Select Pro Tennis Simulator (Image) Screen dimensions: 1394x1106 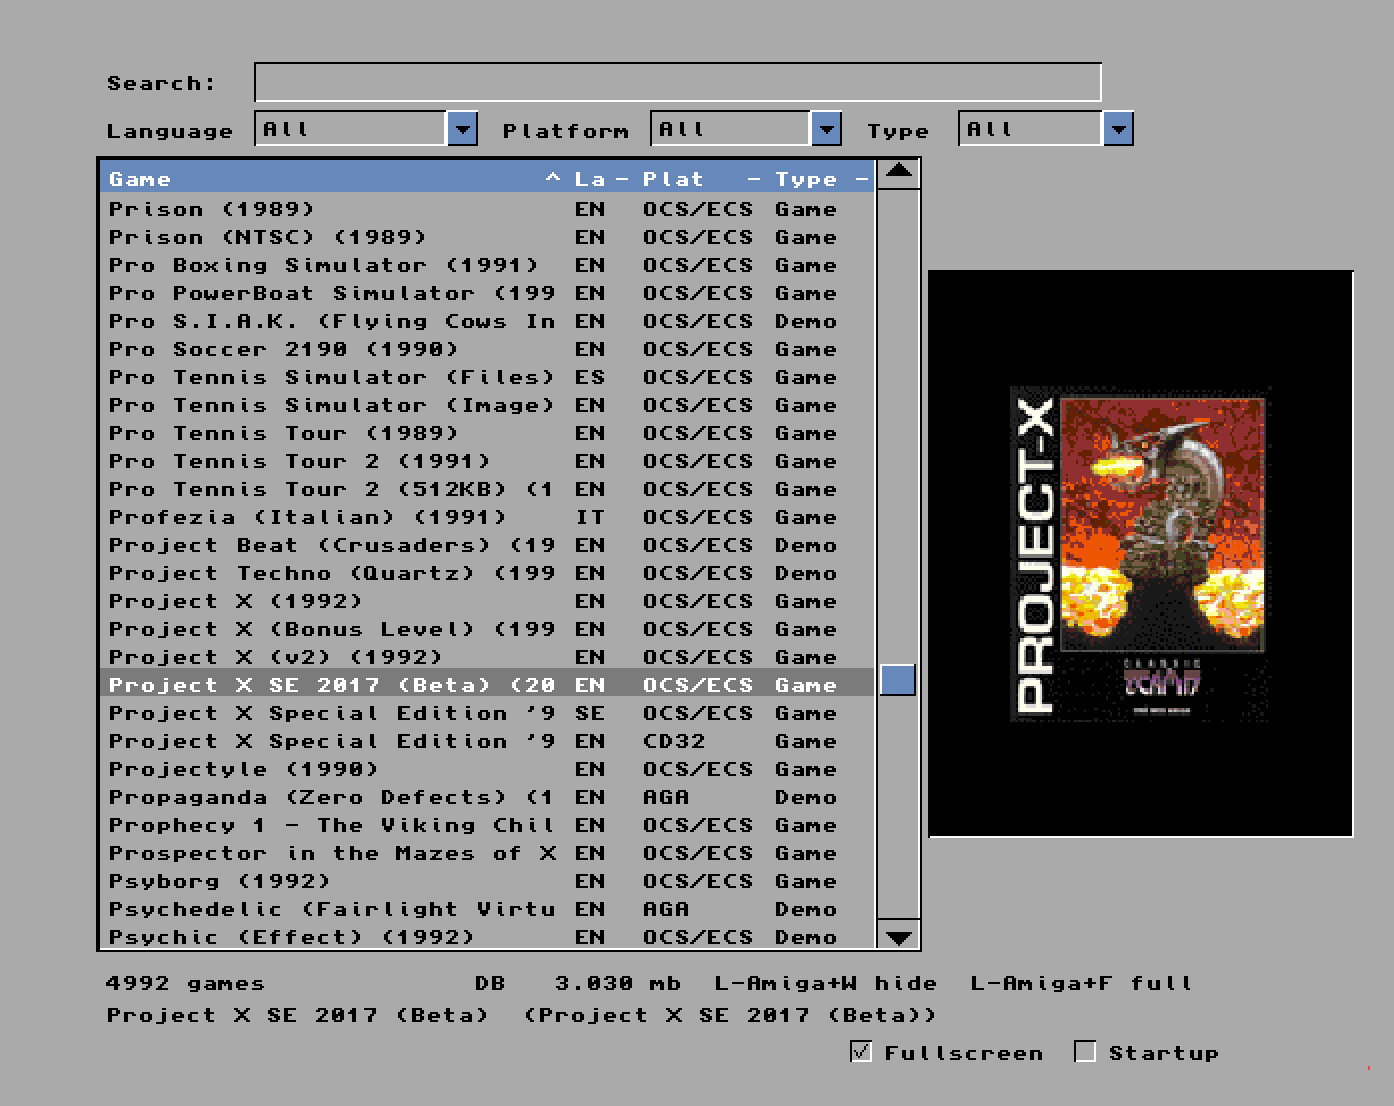click(487, 405)
